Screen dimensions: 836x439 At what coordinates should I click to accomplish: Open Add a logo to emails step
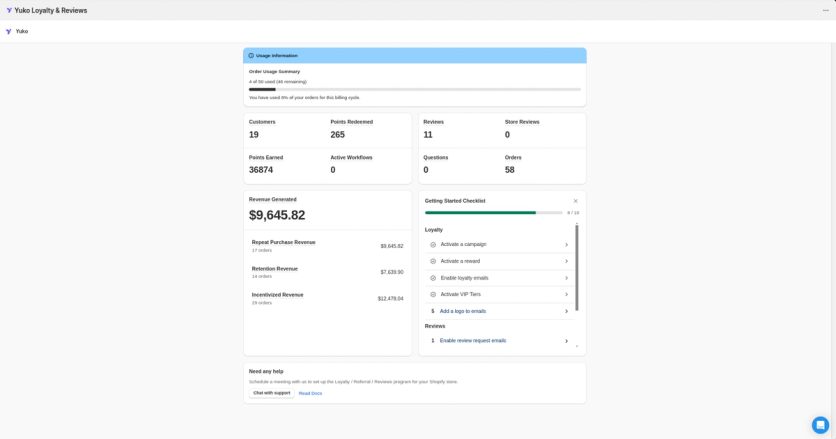coord(463,312)
